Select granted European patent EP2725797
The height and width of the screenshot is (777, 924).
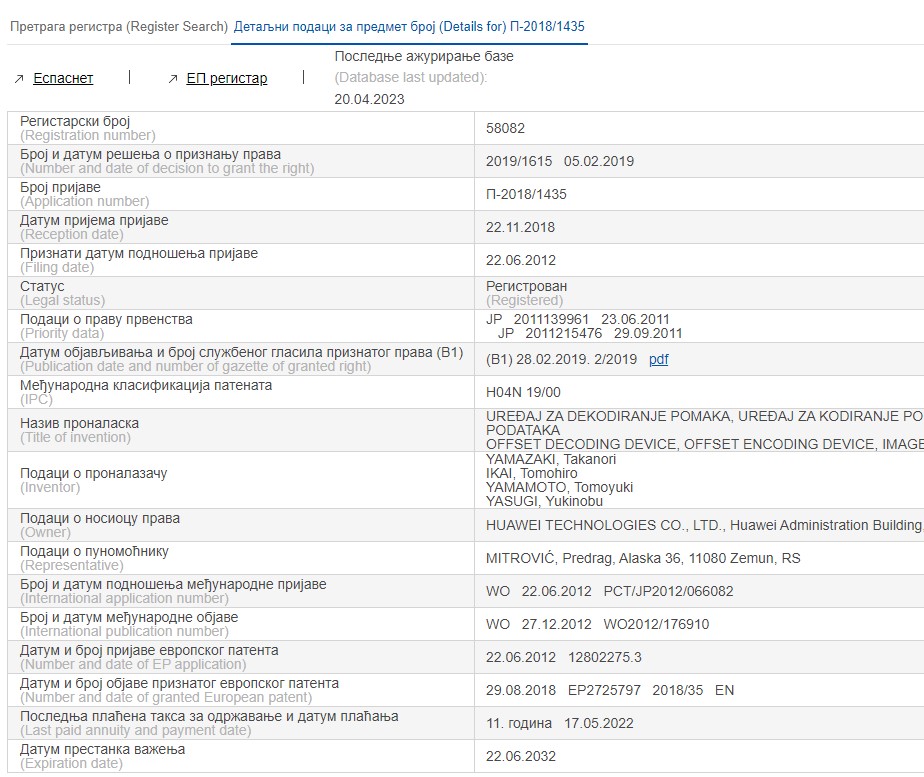(604, 690)
